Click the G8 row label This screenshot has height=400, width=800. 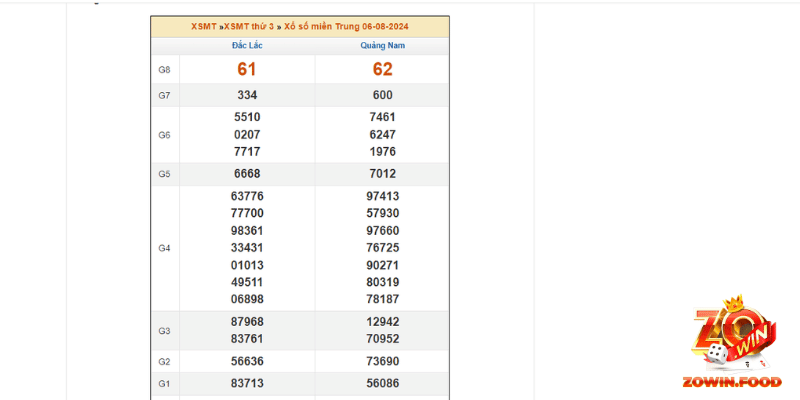[x=165, y=69]
